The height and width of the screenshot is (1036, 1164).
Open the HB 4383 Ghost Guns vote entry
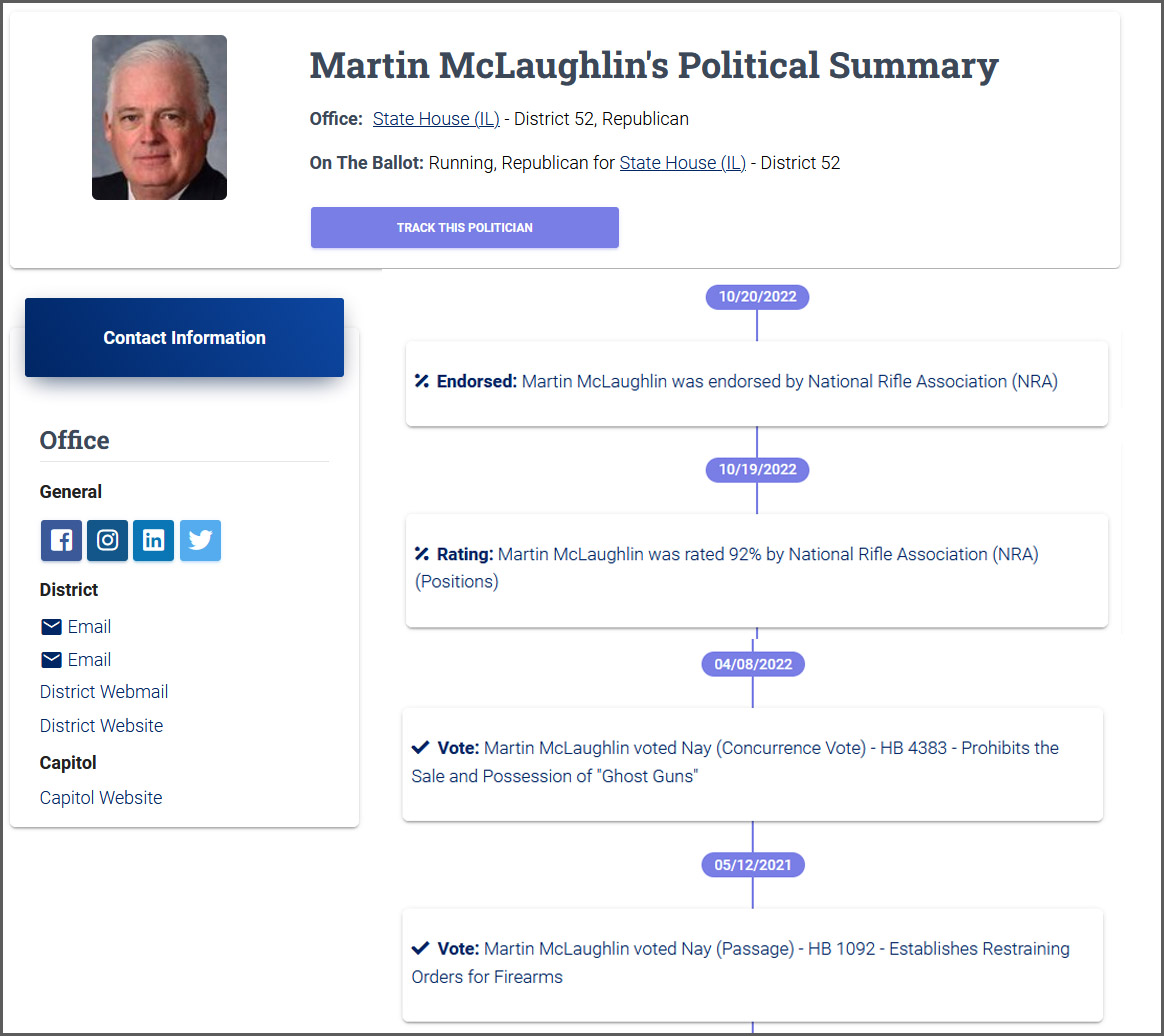coord(735,761)
